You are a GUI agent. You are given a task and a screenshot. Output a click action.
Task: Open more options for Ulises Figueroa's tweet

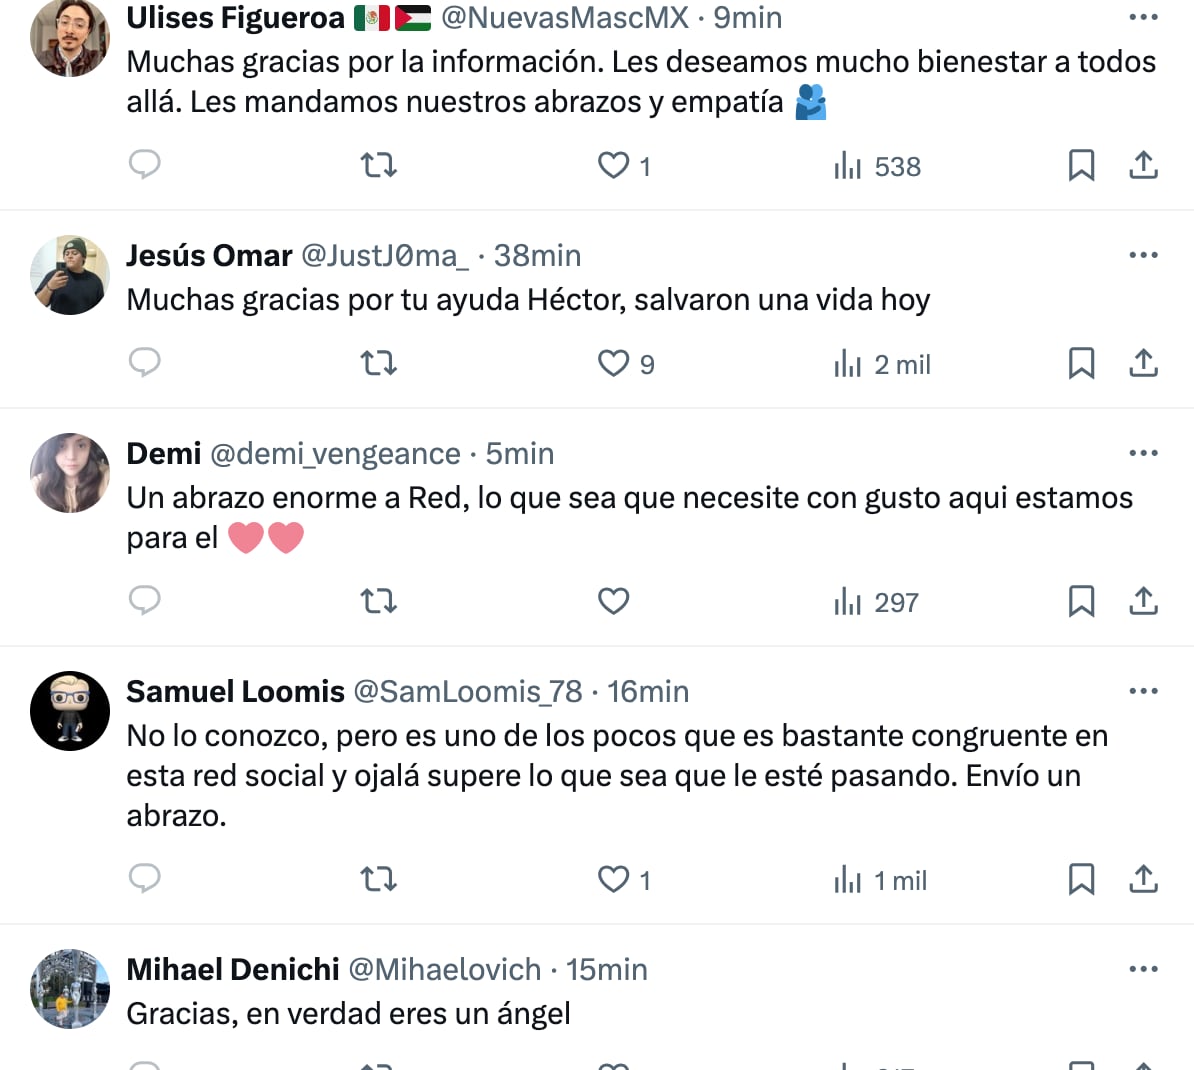1143,17
